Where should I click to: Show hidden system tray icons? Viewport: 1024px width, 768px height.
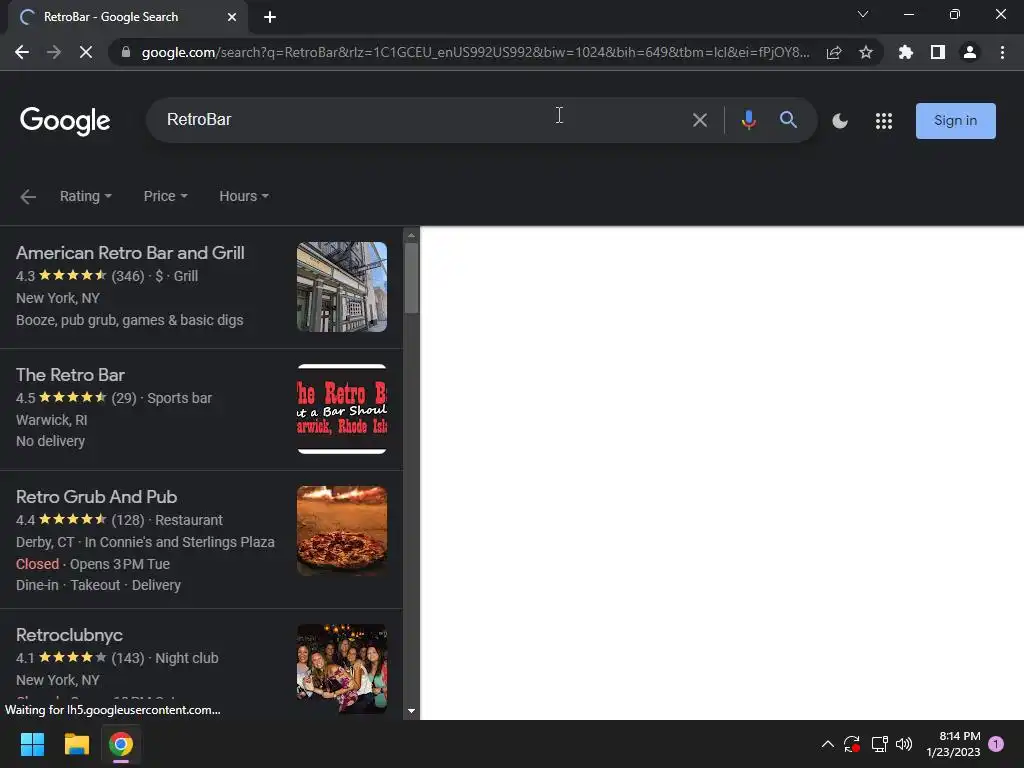coord(827,744)
